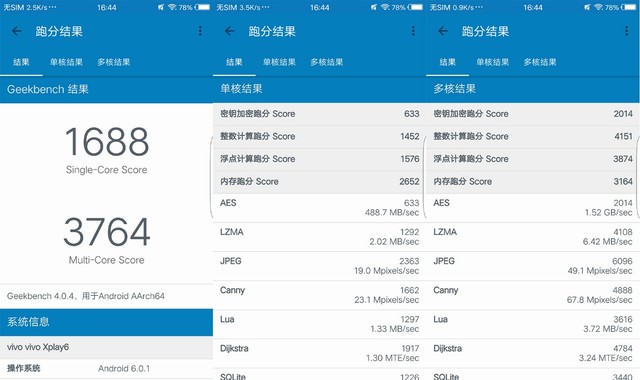Image resolution: width=640 pixels, height=380 pixels.
Task: Tap single-core Lua 1.33 MB/sec row
Action: [x=320, y=324]
